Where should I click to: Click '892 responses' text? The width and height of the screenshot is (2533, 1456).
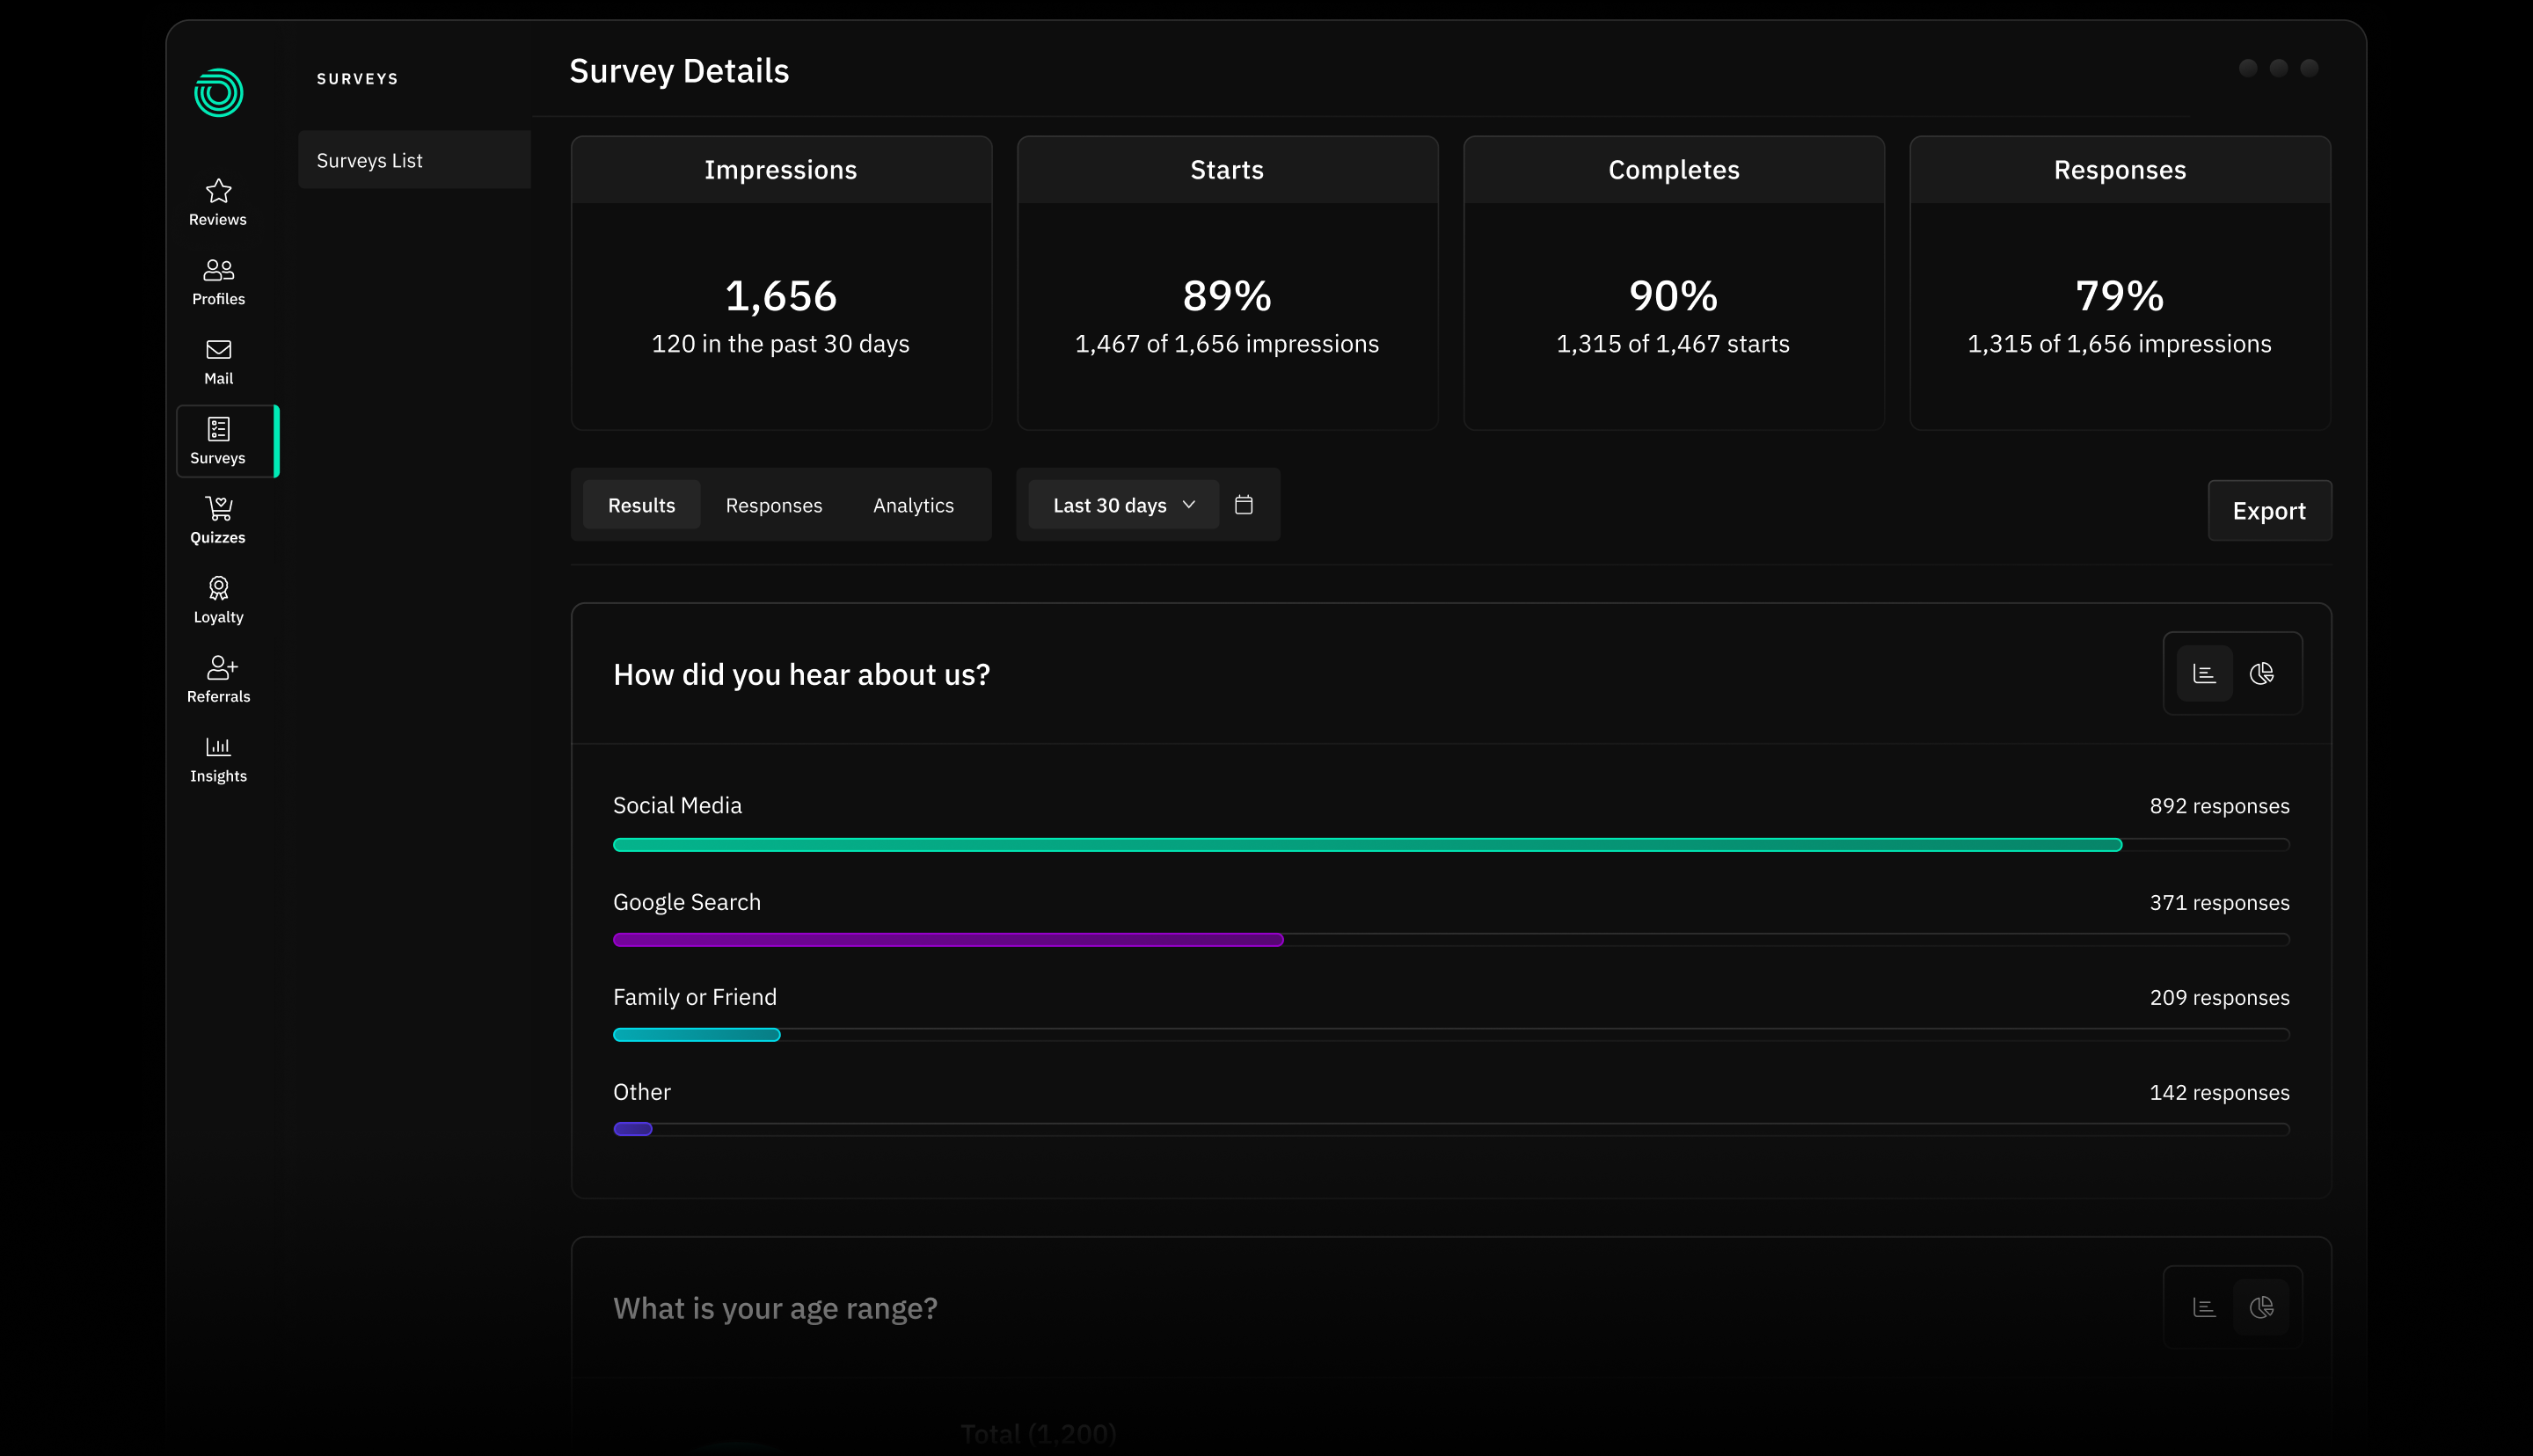click(2219, 806)
